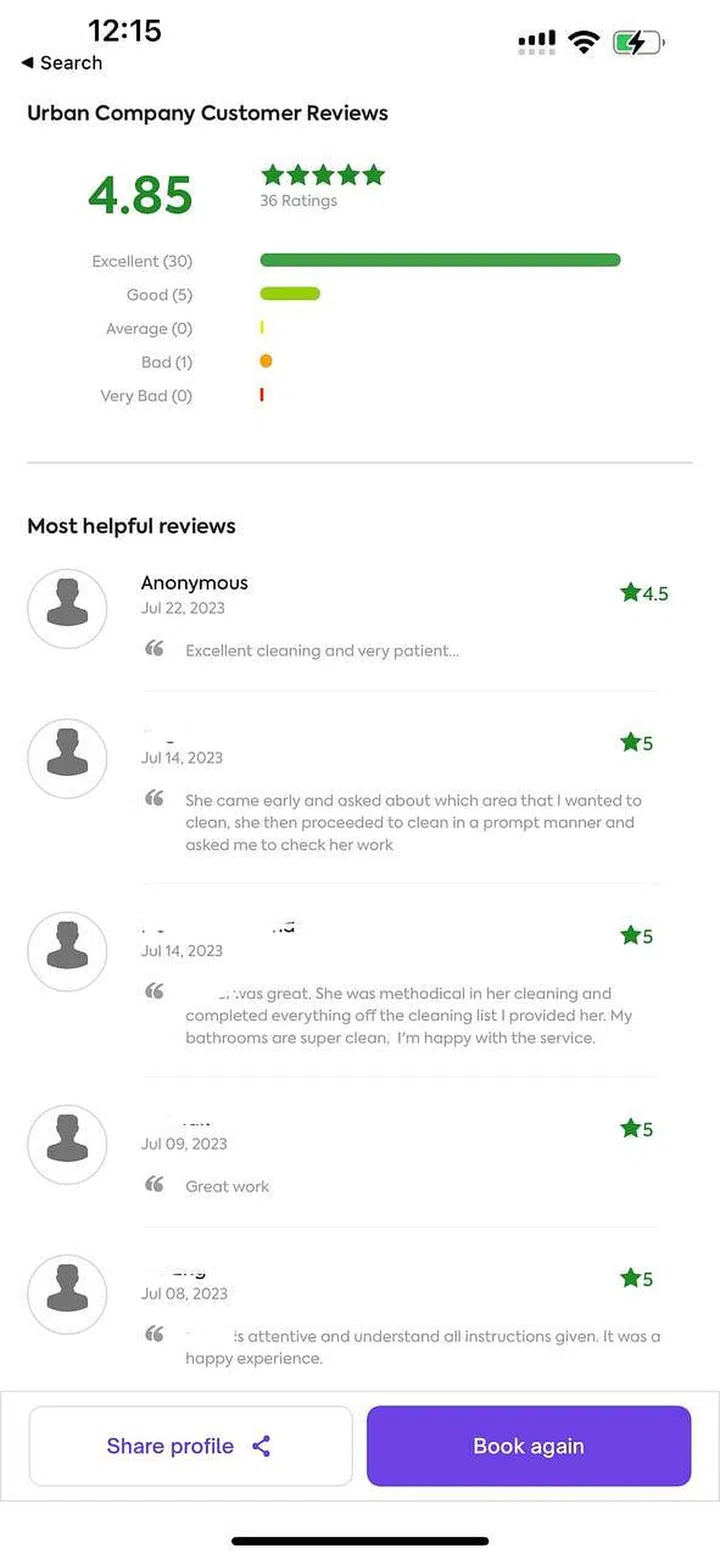Tap the 4.85 overall rating score

click(x=140, y=195)
